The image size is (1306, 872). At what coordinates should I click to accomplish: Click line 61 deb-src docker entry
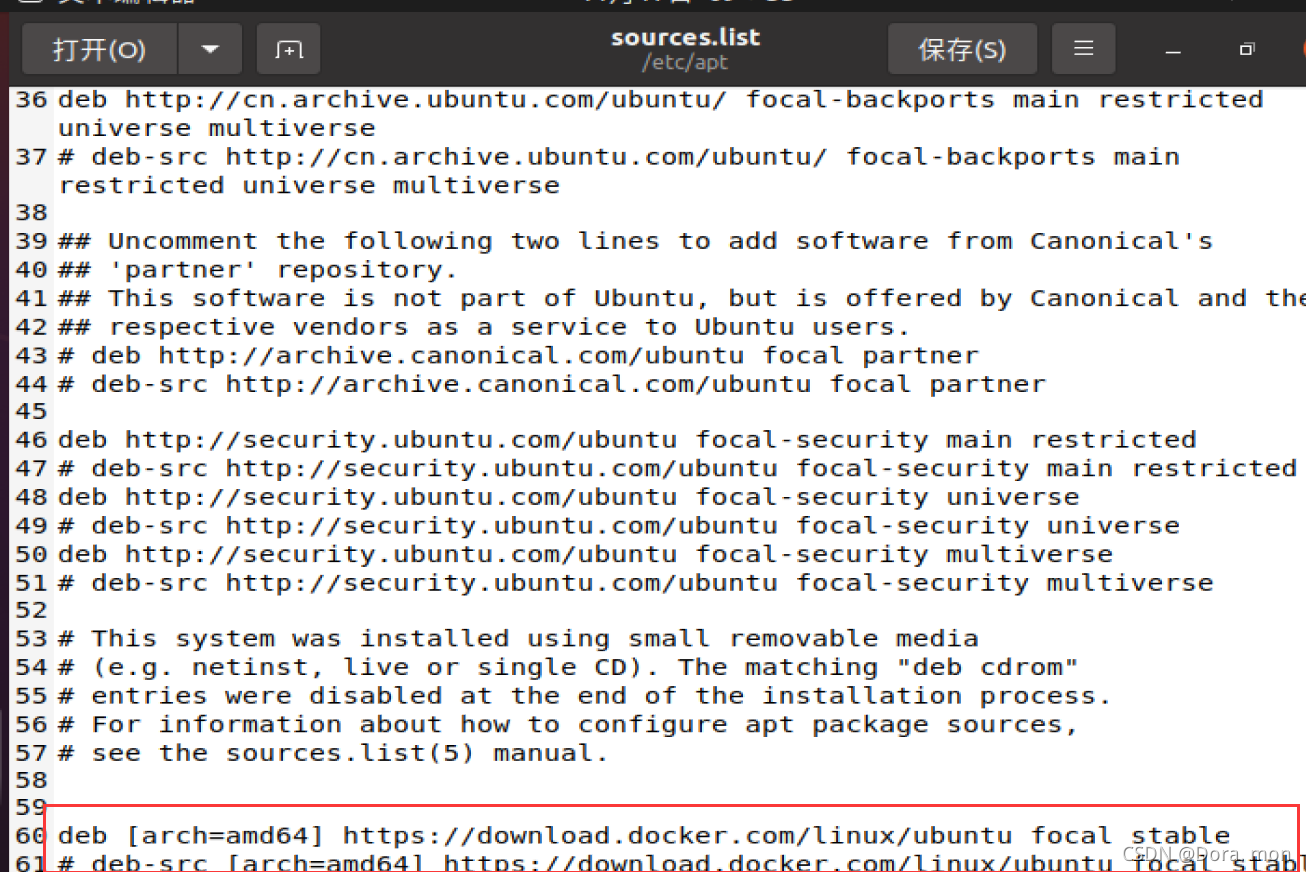point(680,862)
